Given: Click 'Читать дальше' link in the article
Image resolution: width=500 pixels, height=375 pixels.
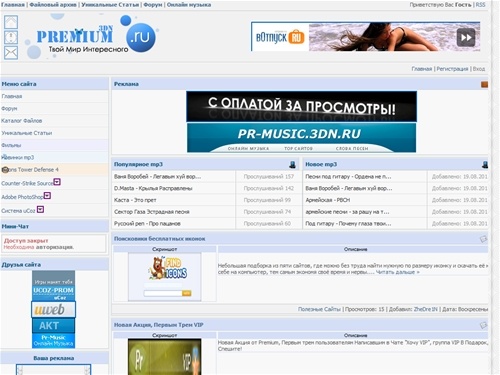Looking at the screenshot, I should click(398, 272).
